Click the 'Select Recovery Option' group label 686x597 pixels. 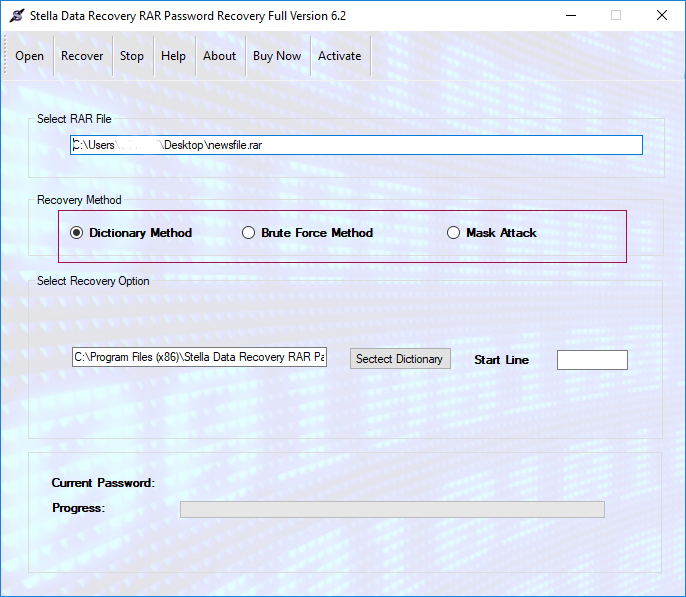93,281
